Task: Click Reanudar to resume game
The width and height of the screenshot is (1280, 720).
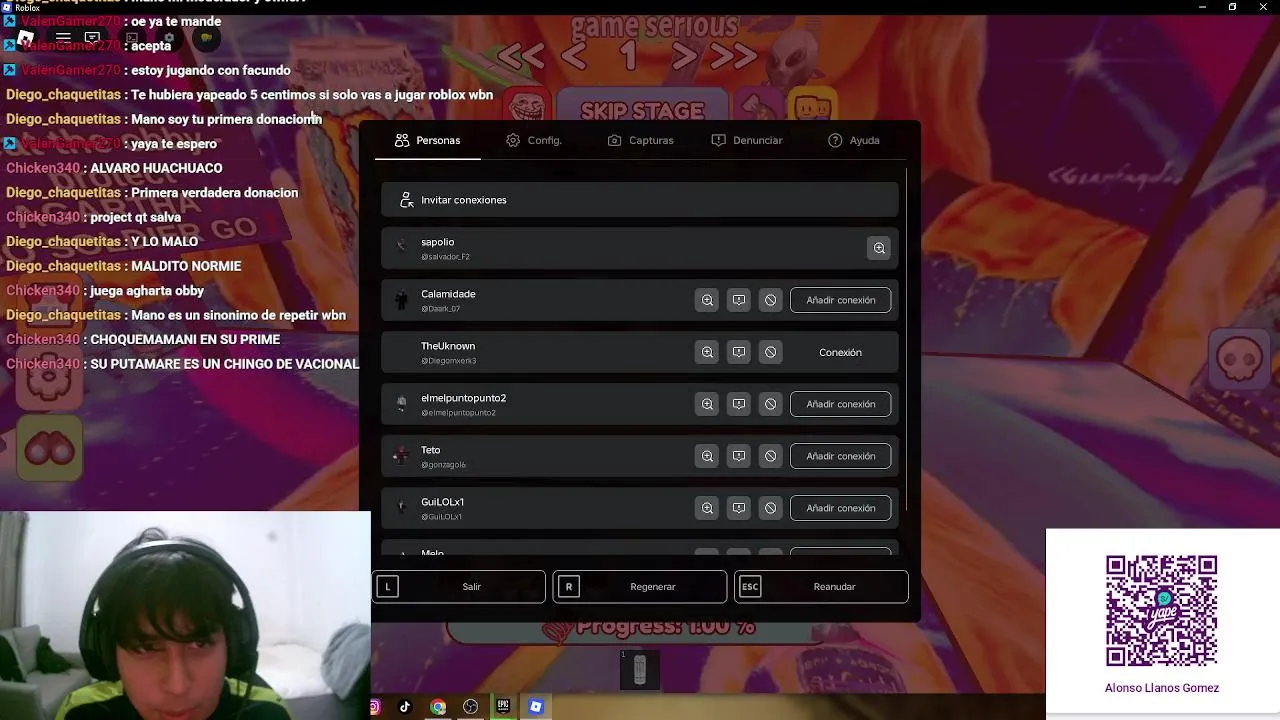Action: click(x=821, y=587)
